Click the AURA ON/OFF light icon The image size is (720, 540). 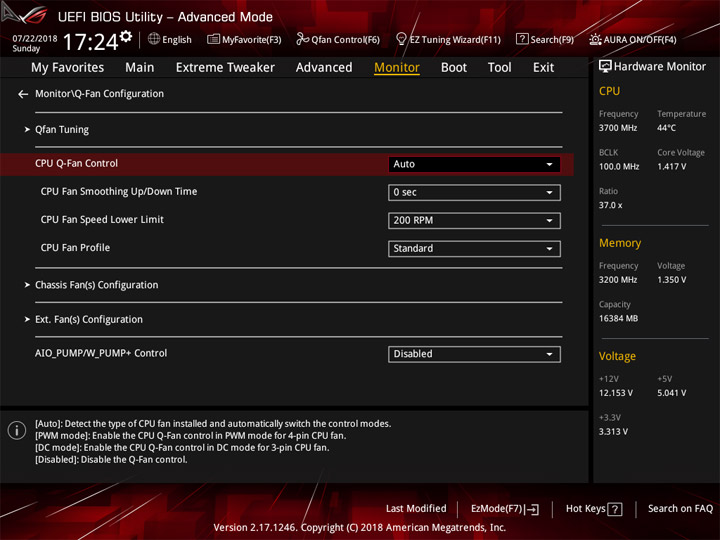point(595,39)
